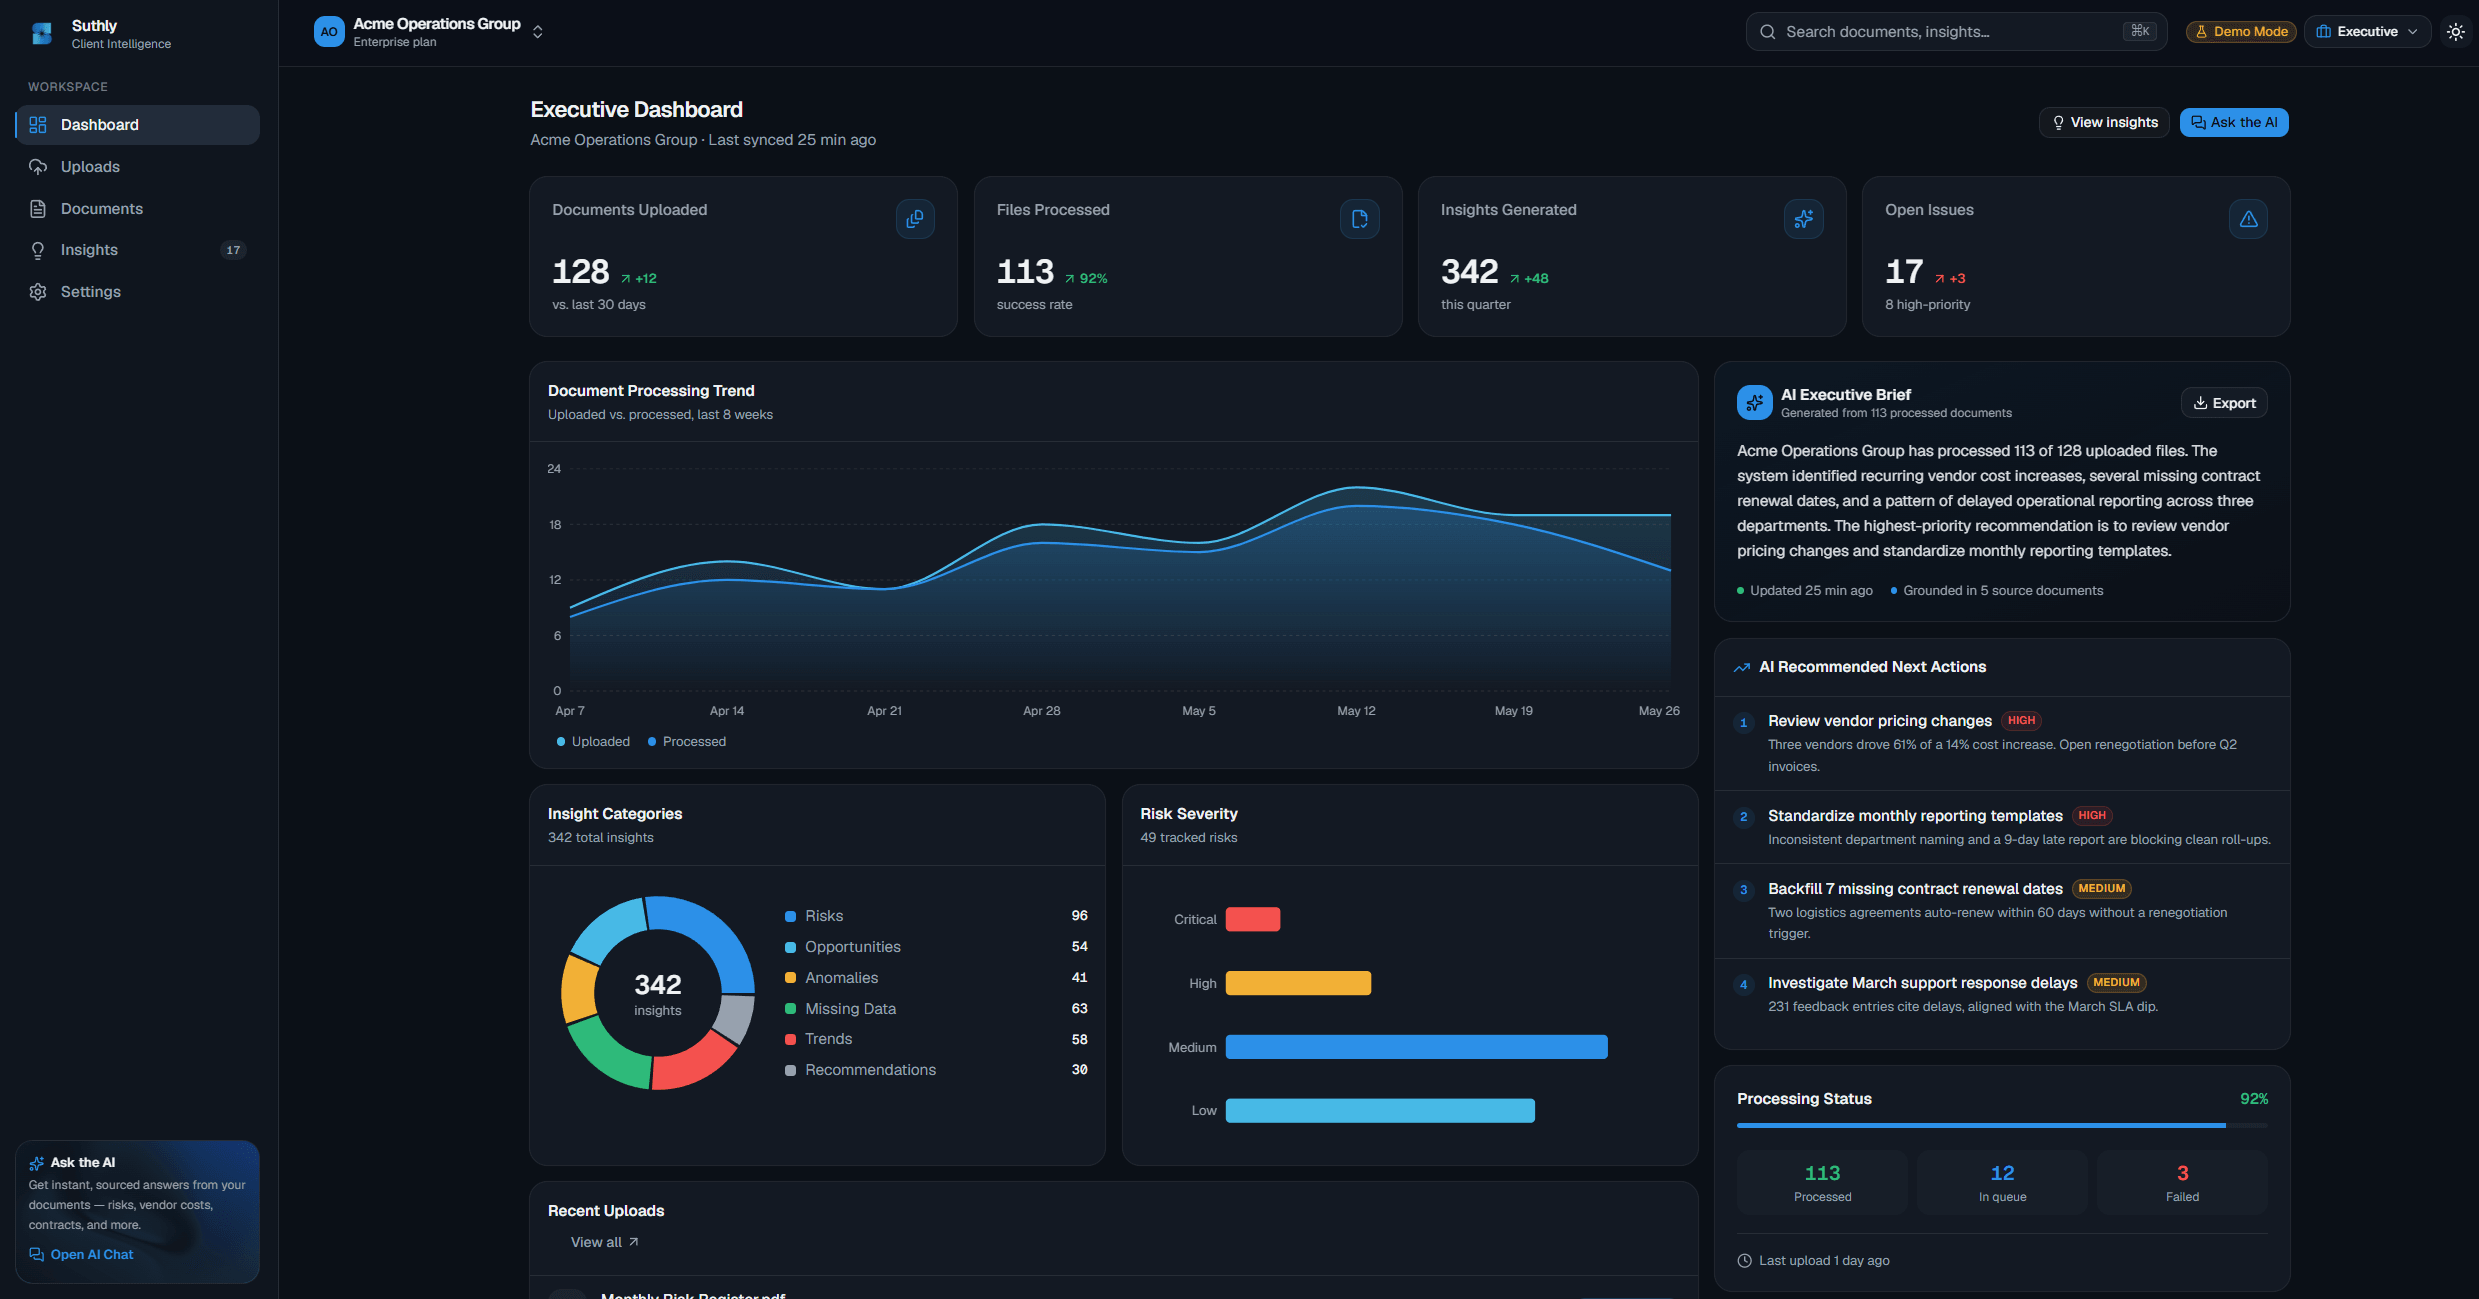
Task: Click the Anomalies legend color swatch
Action: [790, 978]
